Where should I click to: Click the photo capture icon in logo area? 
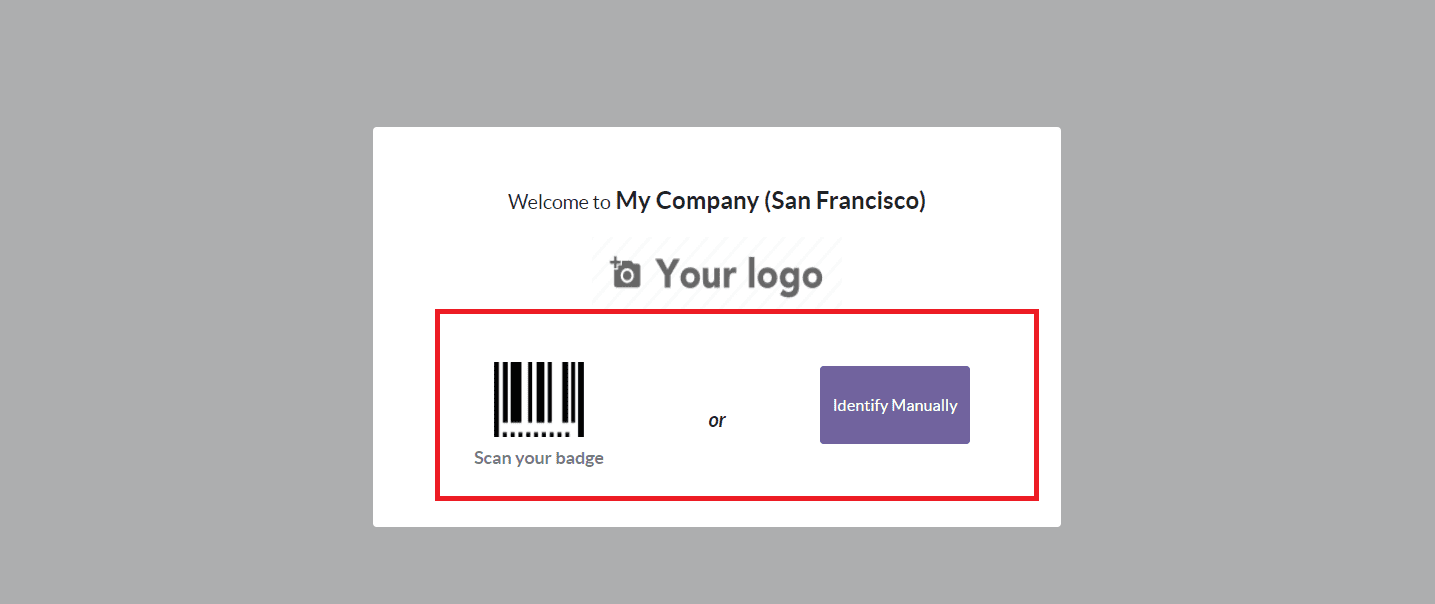coord(625,271)
